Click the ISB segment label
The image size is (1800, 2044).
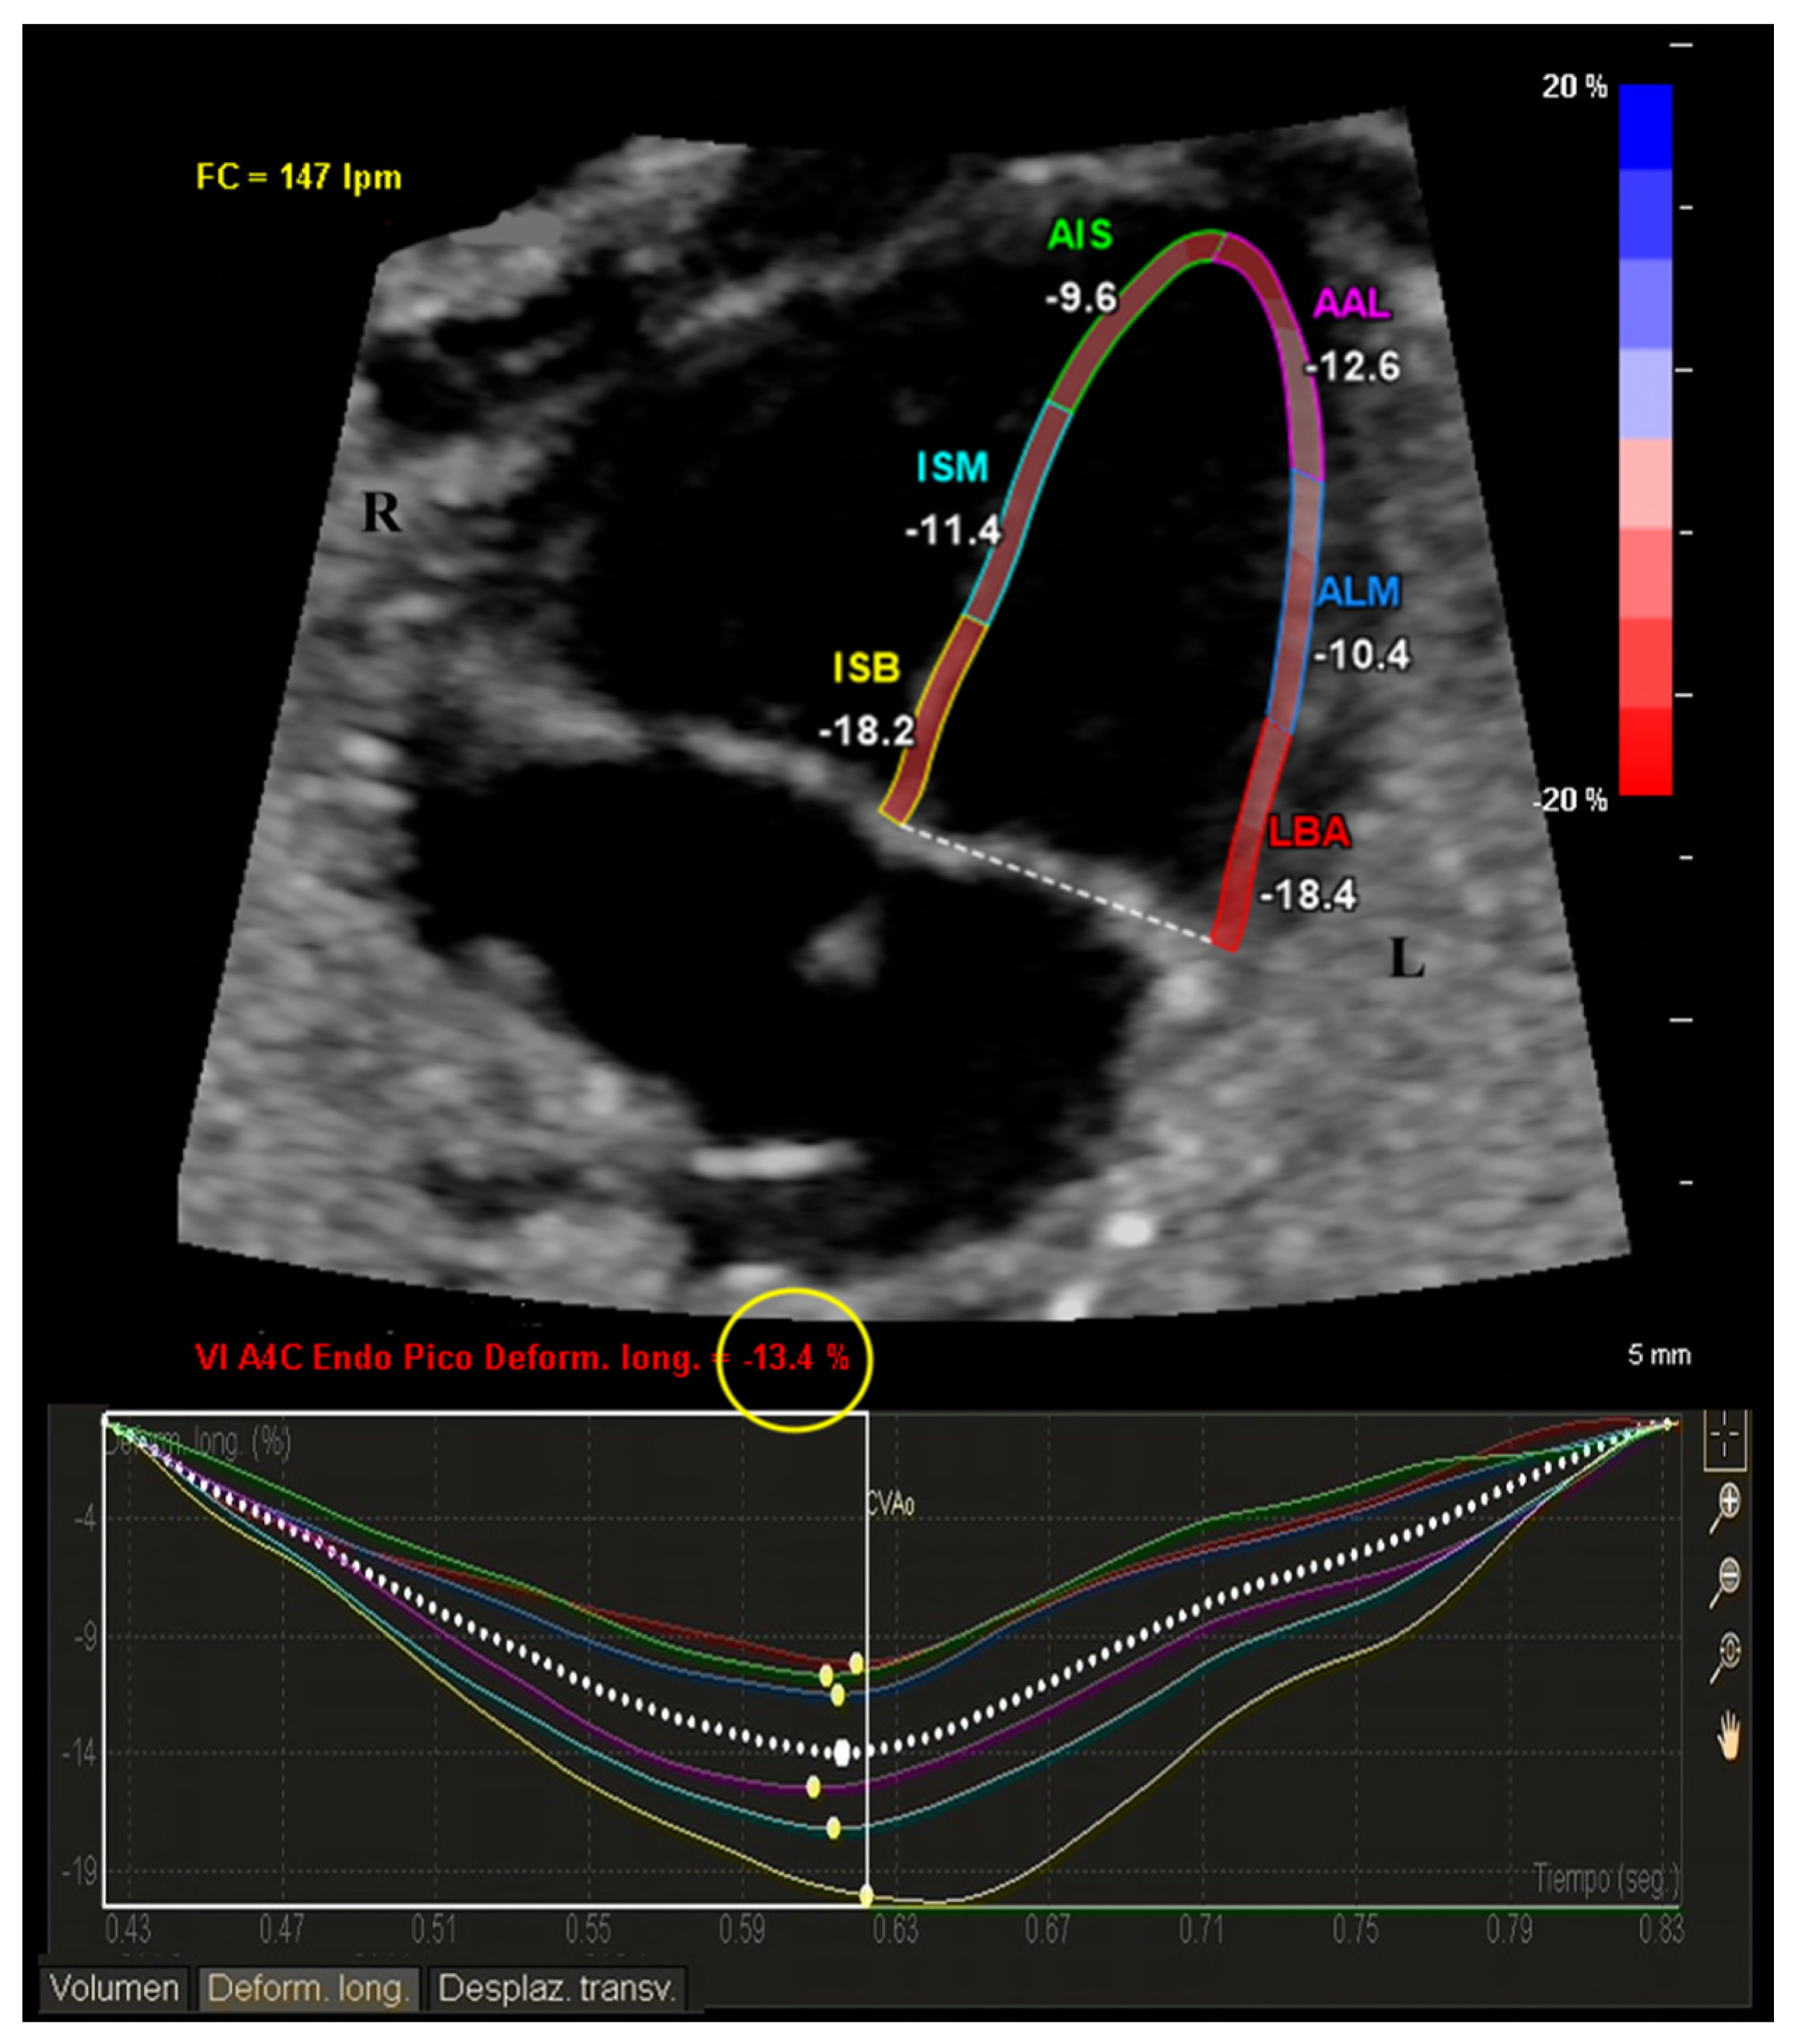(x=866, y=668)
